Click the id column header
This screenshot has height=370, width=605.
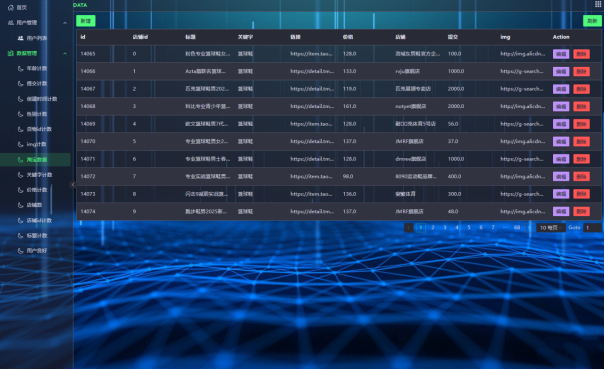pyautogui.click(x=83, y=37)
